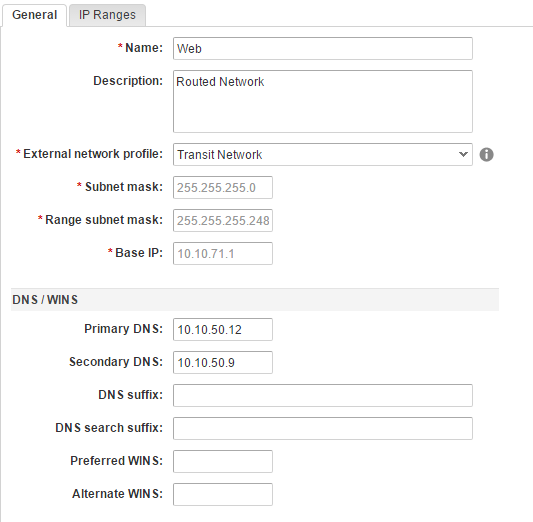Click the Base IP field
The height and width of the screenshot is (522, 533).
pyautogui.click(x=223, y=253)
